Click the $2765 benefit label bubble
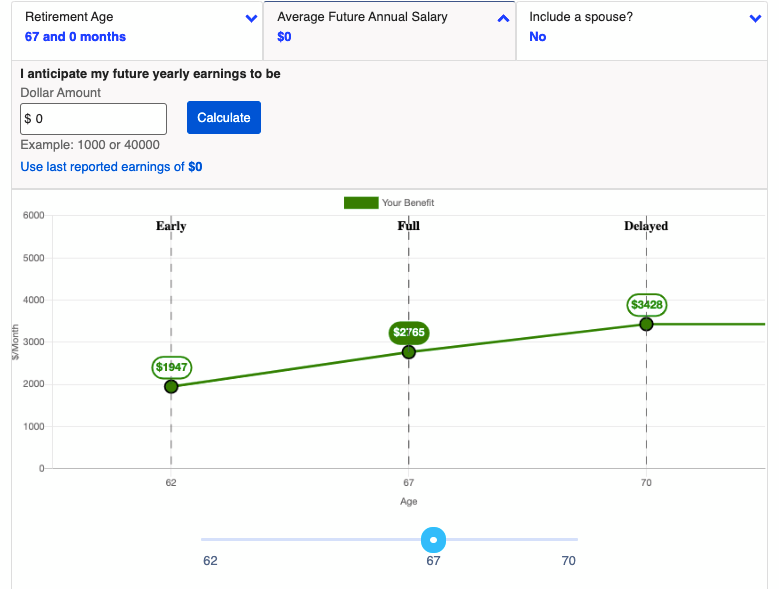The image size is (779, 589). coord(409,332)
